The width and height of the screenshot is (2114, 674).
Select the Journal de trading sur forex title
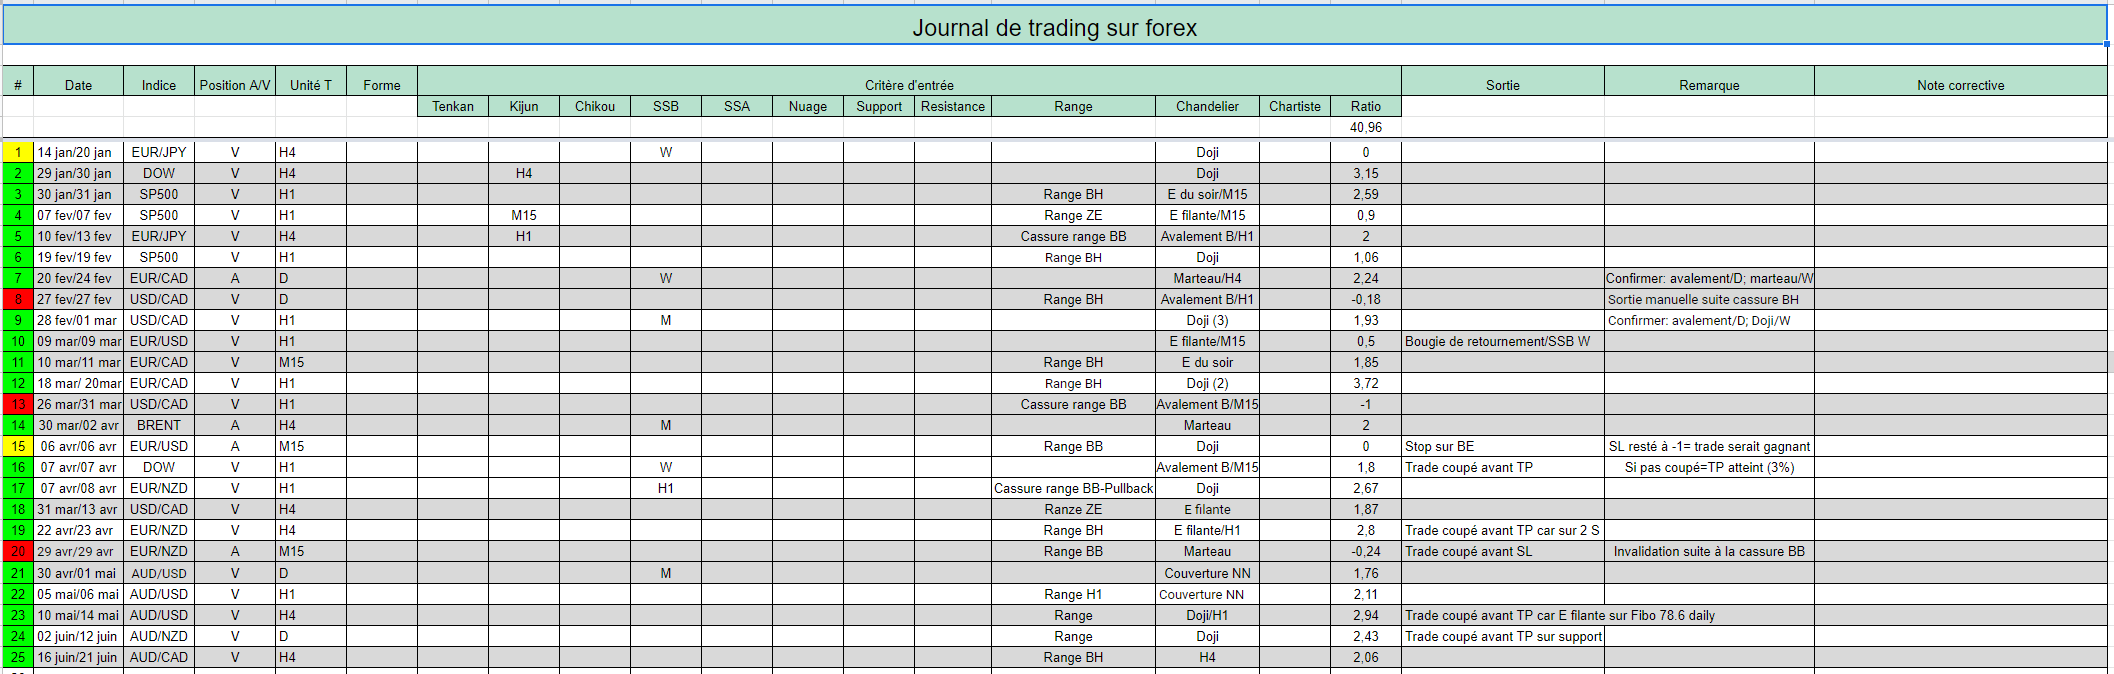1054,27
